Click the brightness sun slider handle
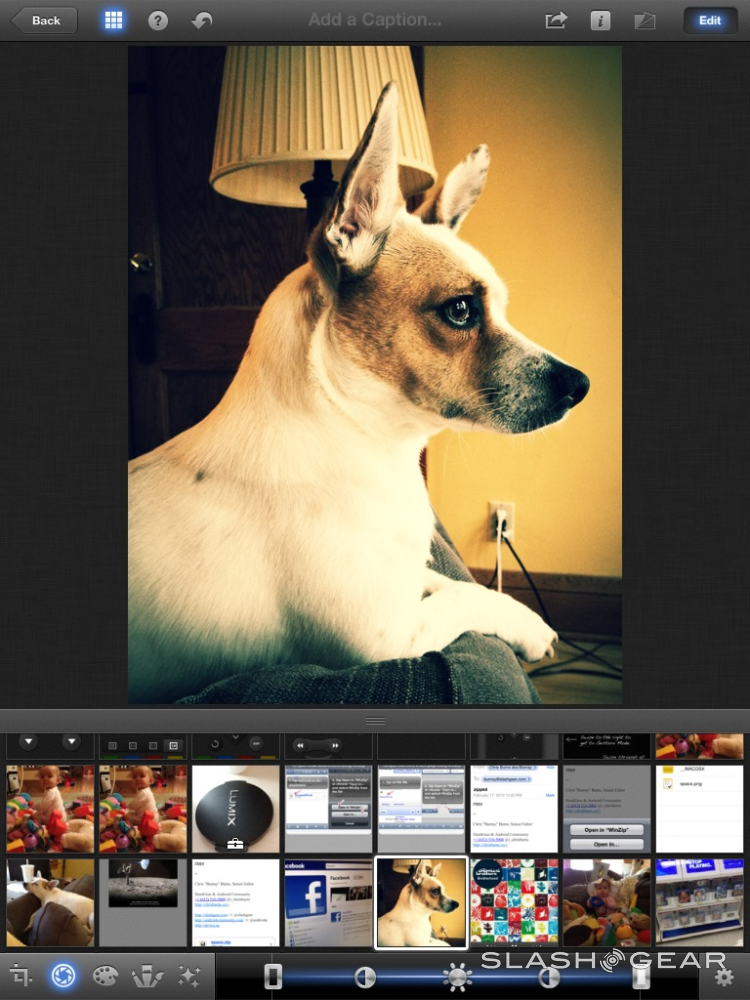 click(458, 976)
